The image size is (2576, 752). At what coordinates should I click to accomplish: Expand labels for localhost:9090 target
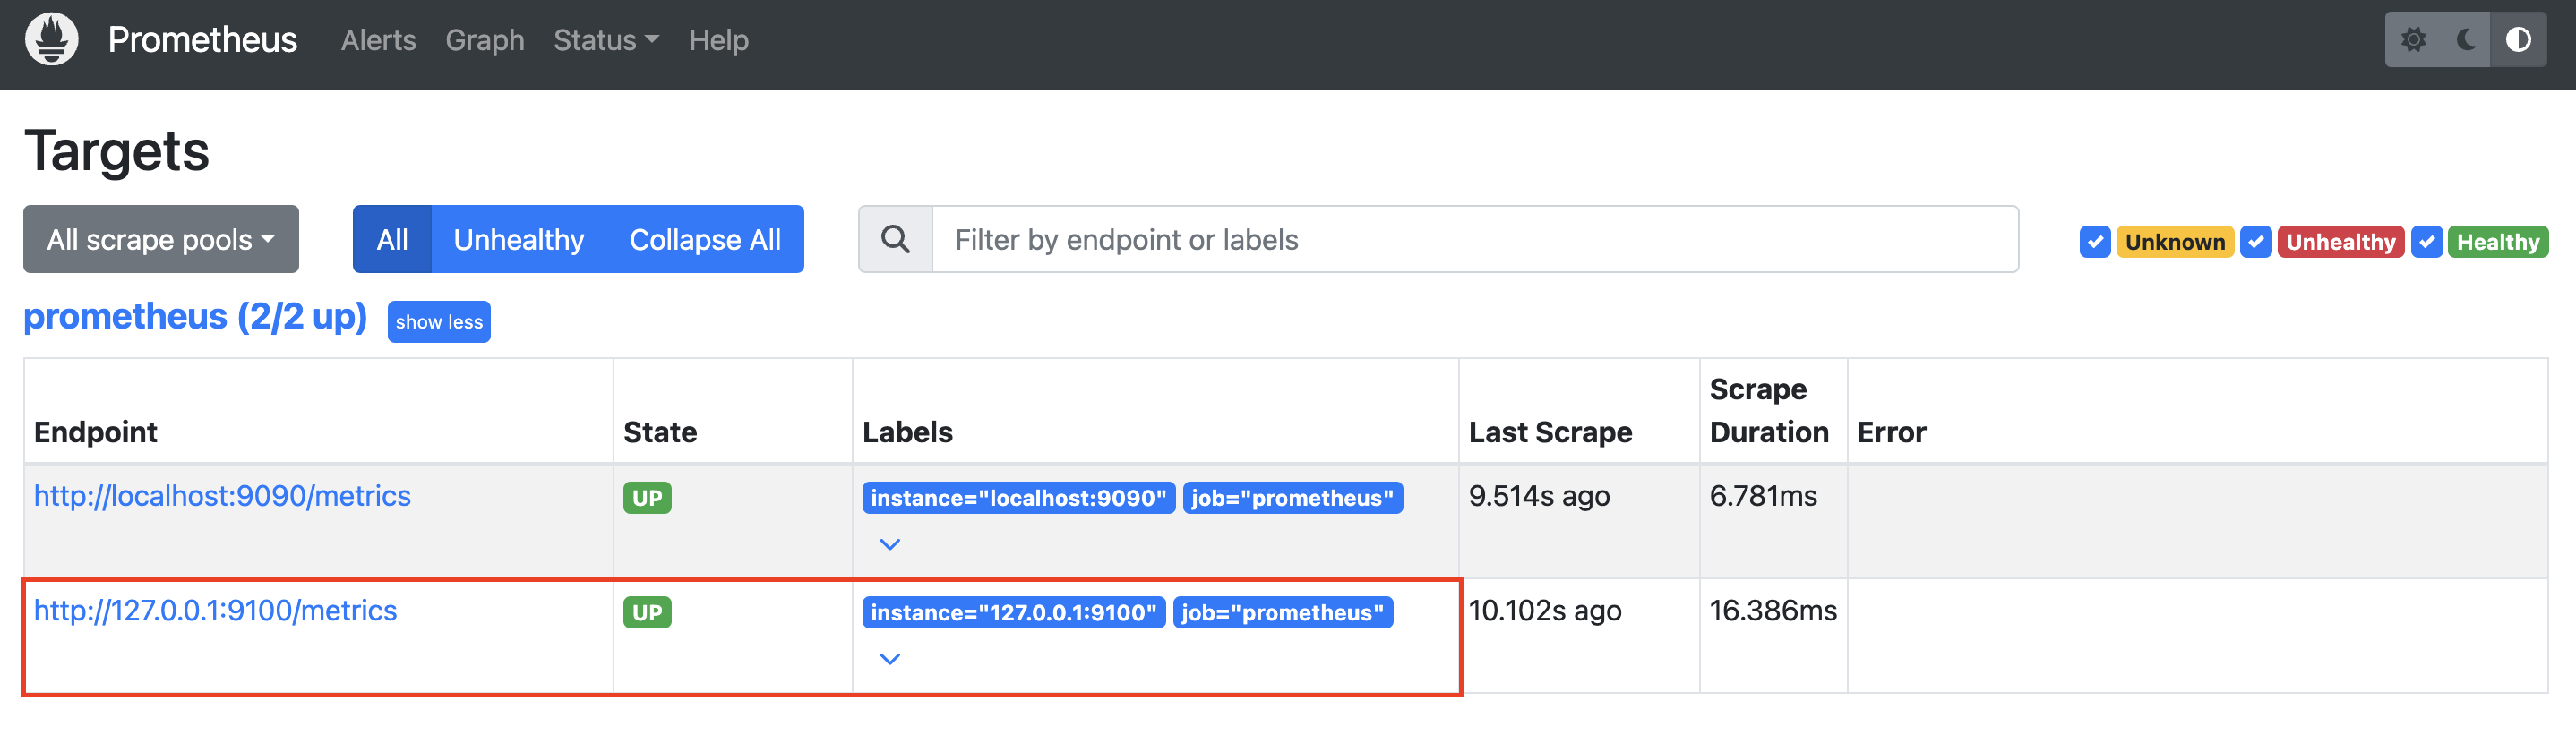pos(890,545)
